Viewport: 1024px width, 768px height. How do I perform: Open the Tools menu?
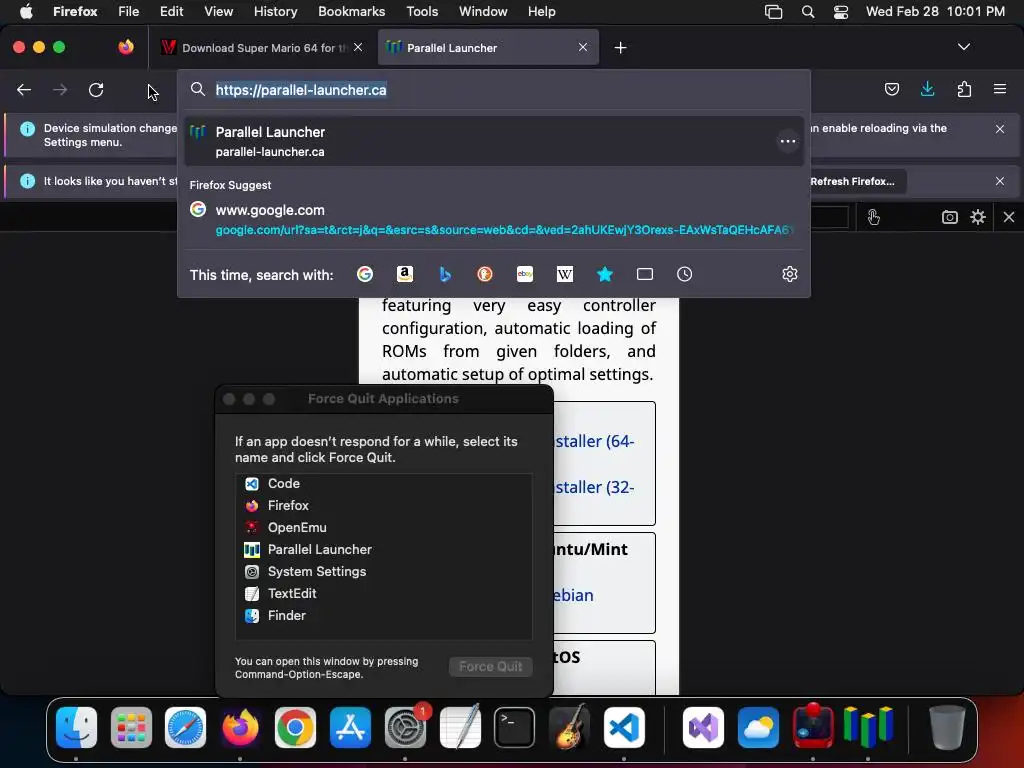422,11
